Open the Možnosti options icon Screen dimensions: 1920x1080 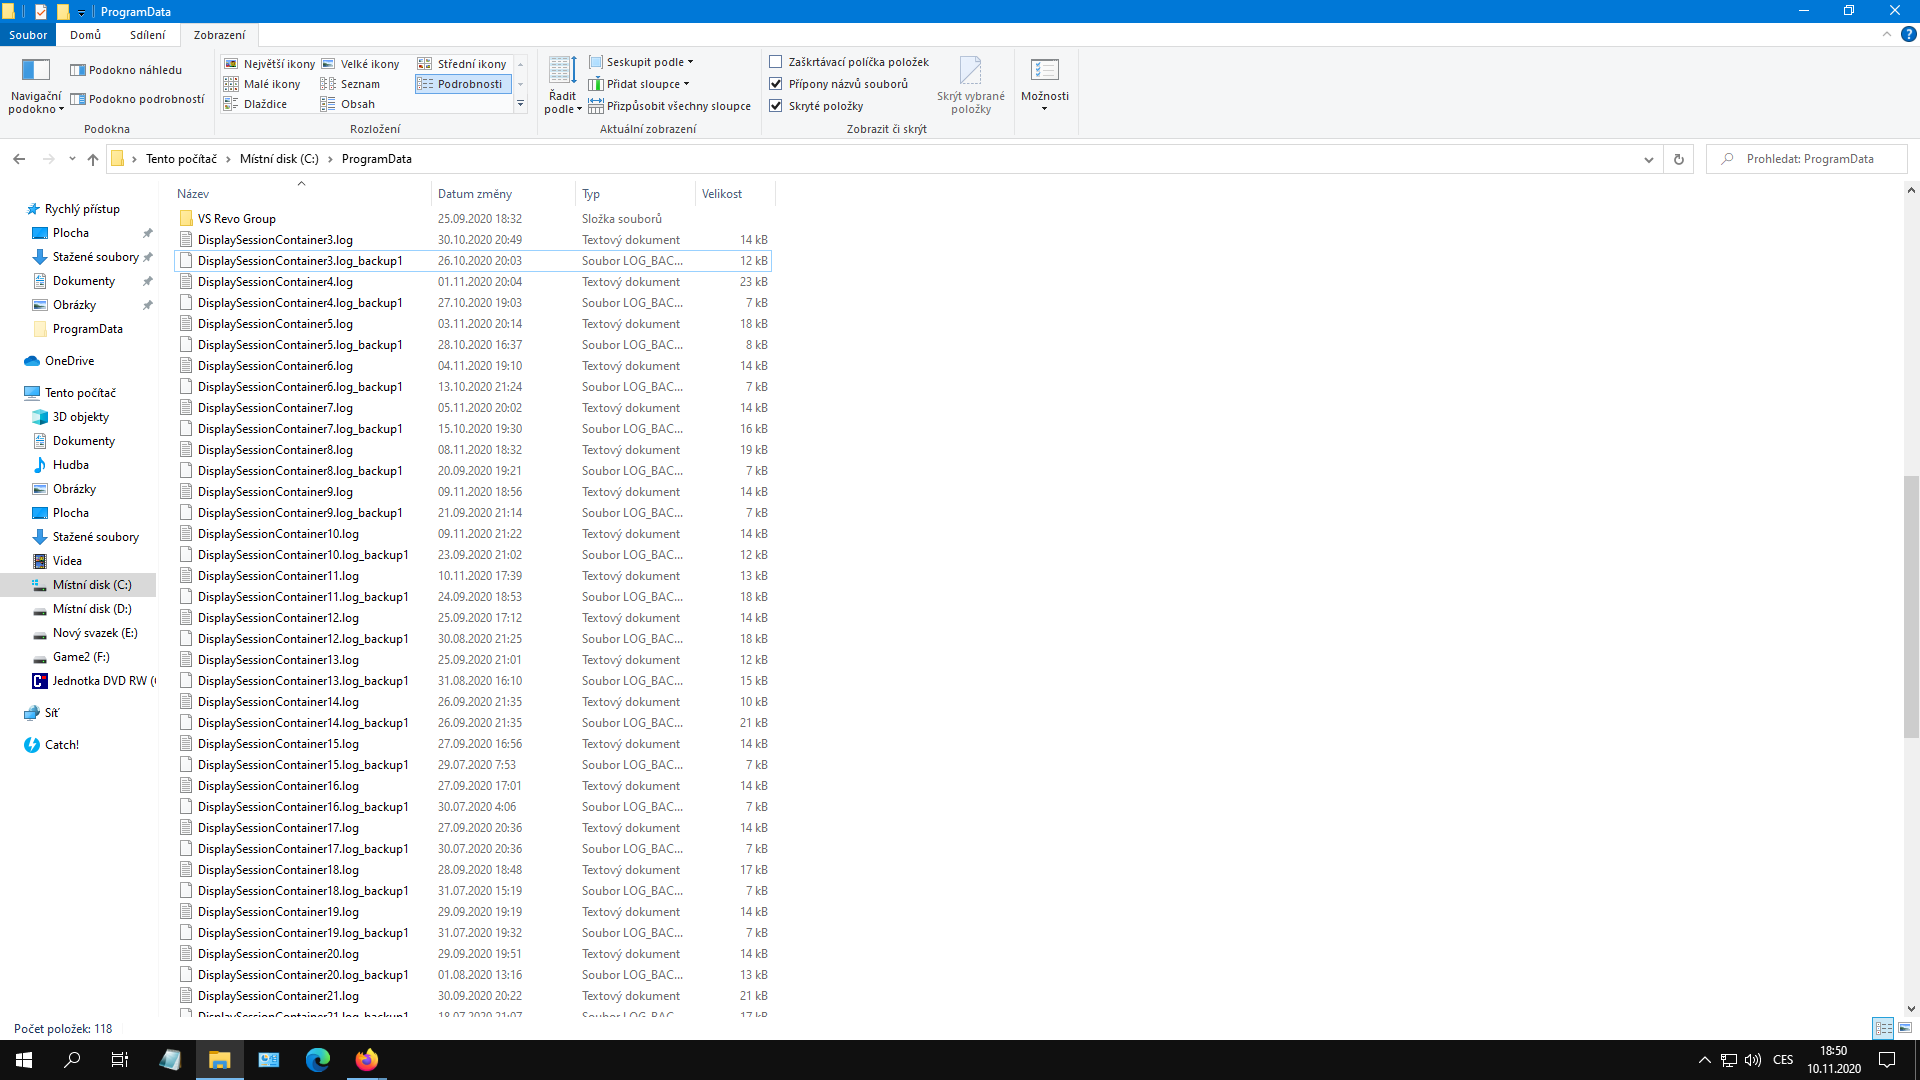(x=1045, y=70)
